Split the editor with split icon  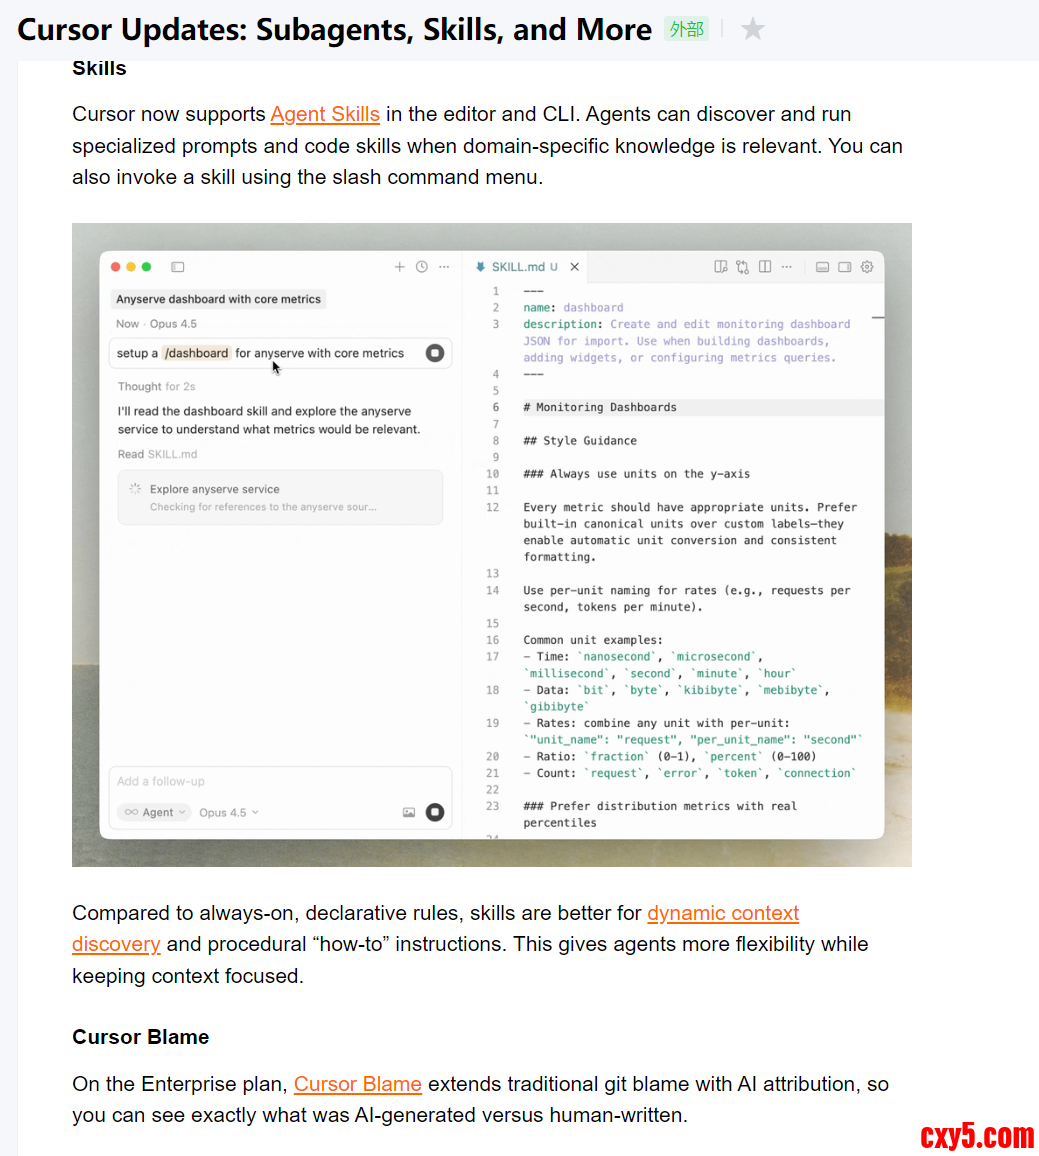[765, 267]
